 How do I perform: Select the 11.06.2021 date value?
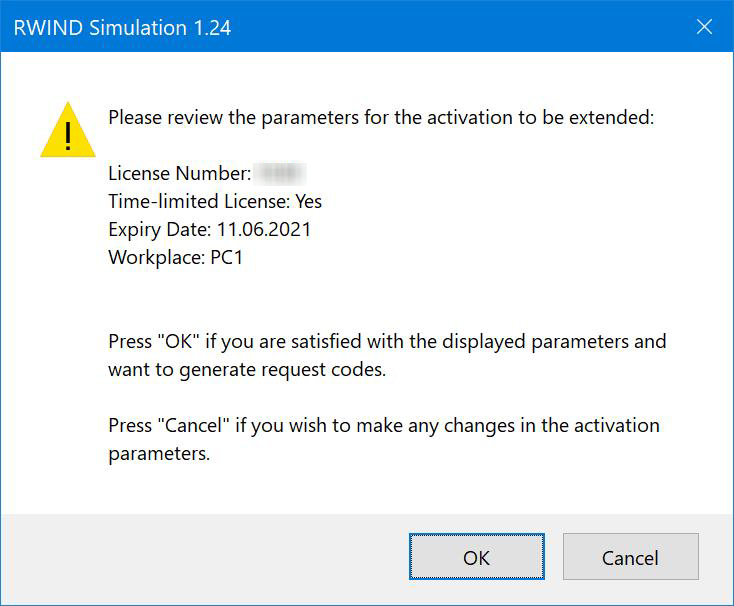coord(264,229)
